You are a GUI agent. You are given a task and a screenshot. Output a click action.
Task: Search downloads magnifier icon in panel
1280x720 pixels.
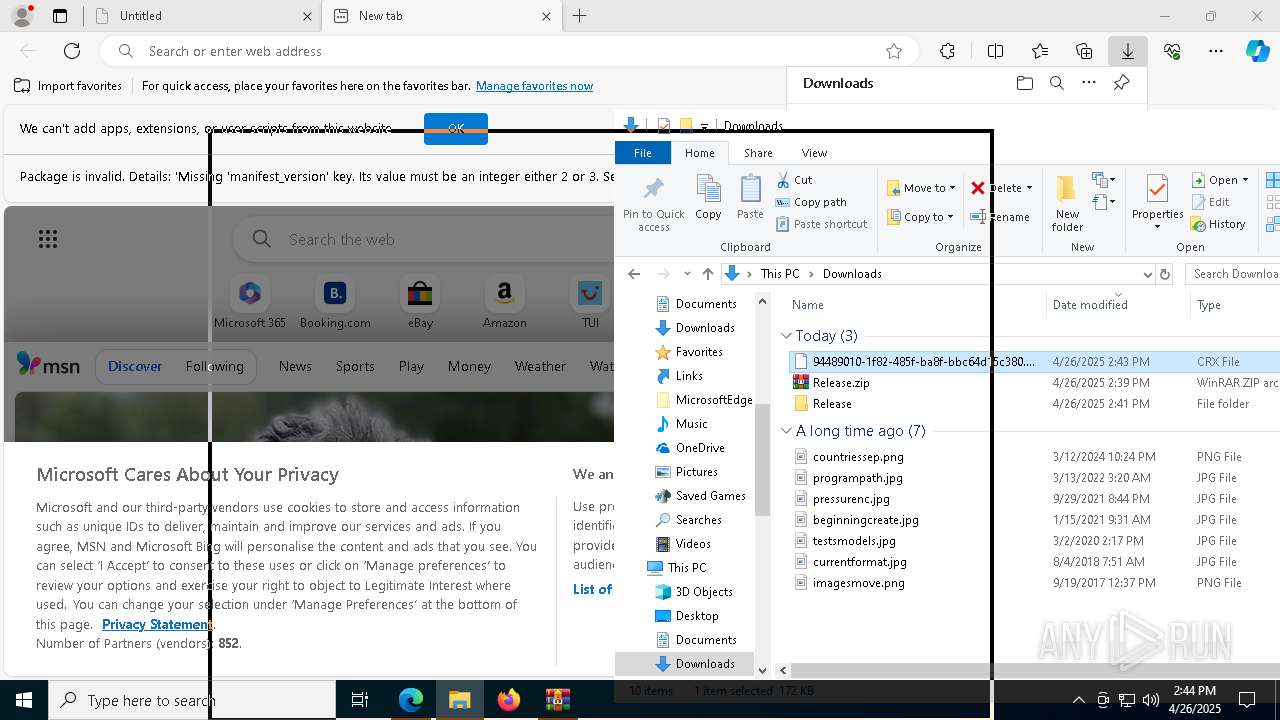(1057, 83)
